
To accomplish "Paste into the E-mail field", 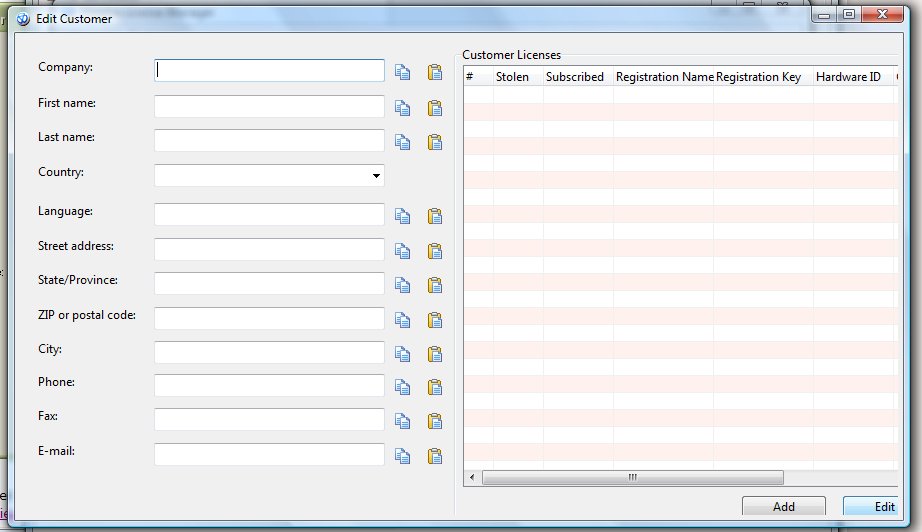I will tap(435, 456).
